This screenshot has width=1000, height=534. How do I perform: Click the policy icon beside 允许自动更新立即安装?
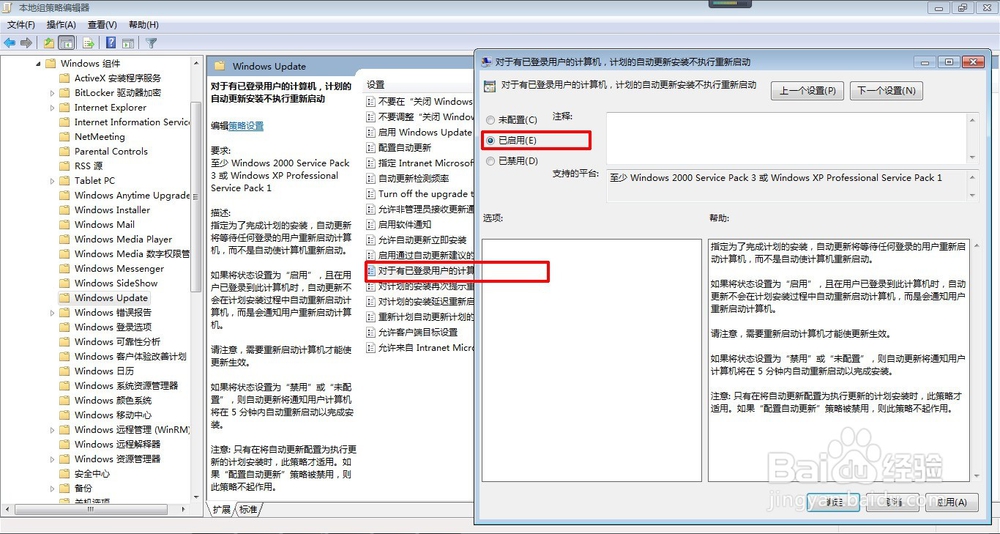tap(371, 240)
